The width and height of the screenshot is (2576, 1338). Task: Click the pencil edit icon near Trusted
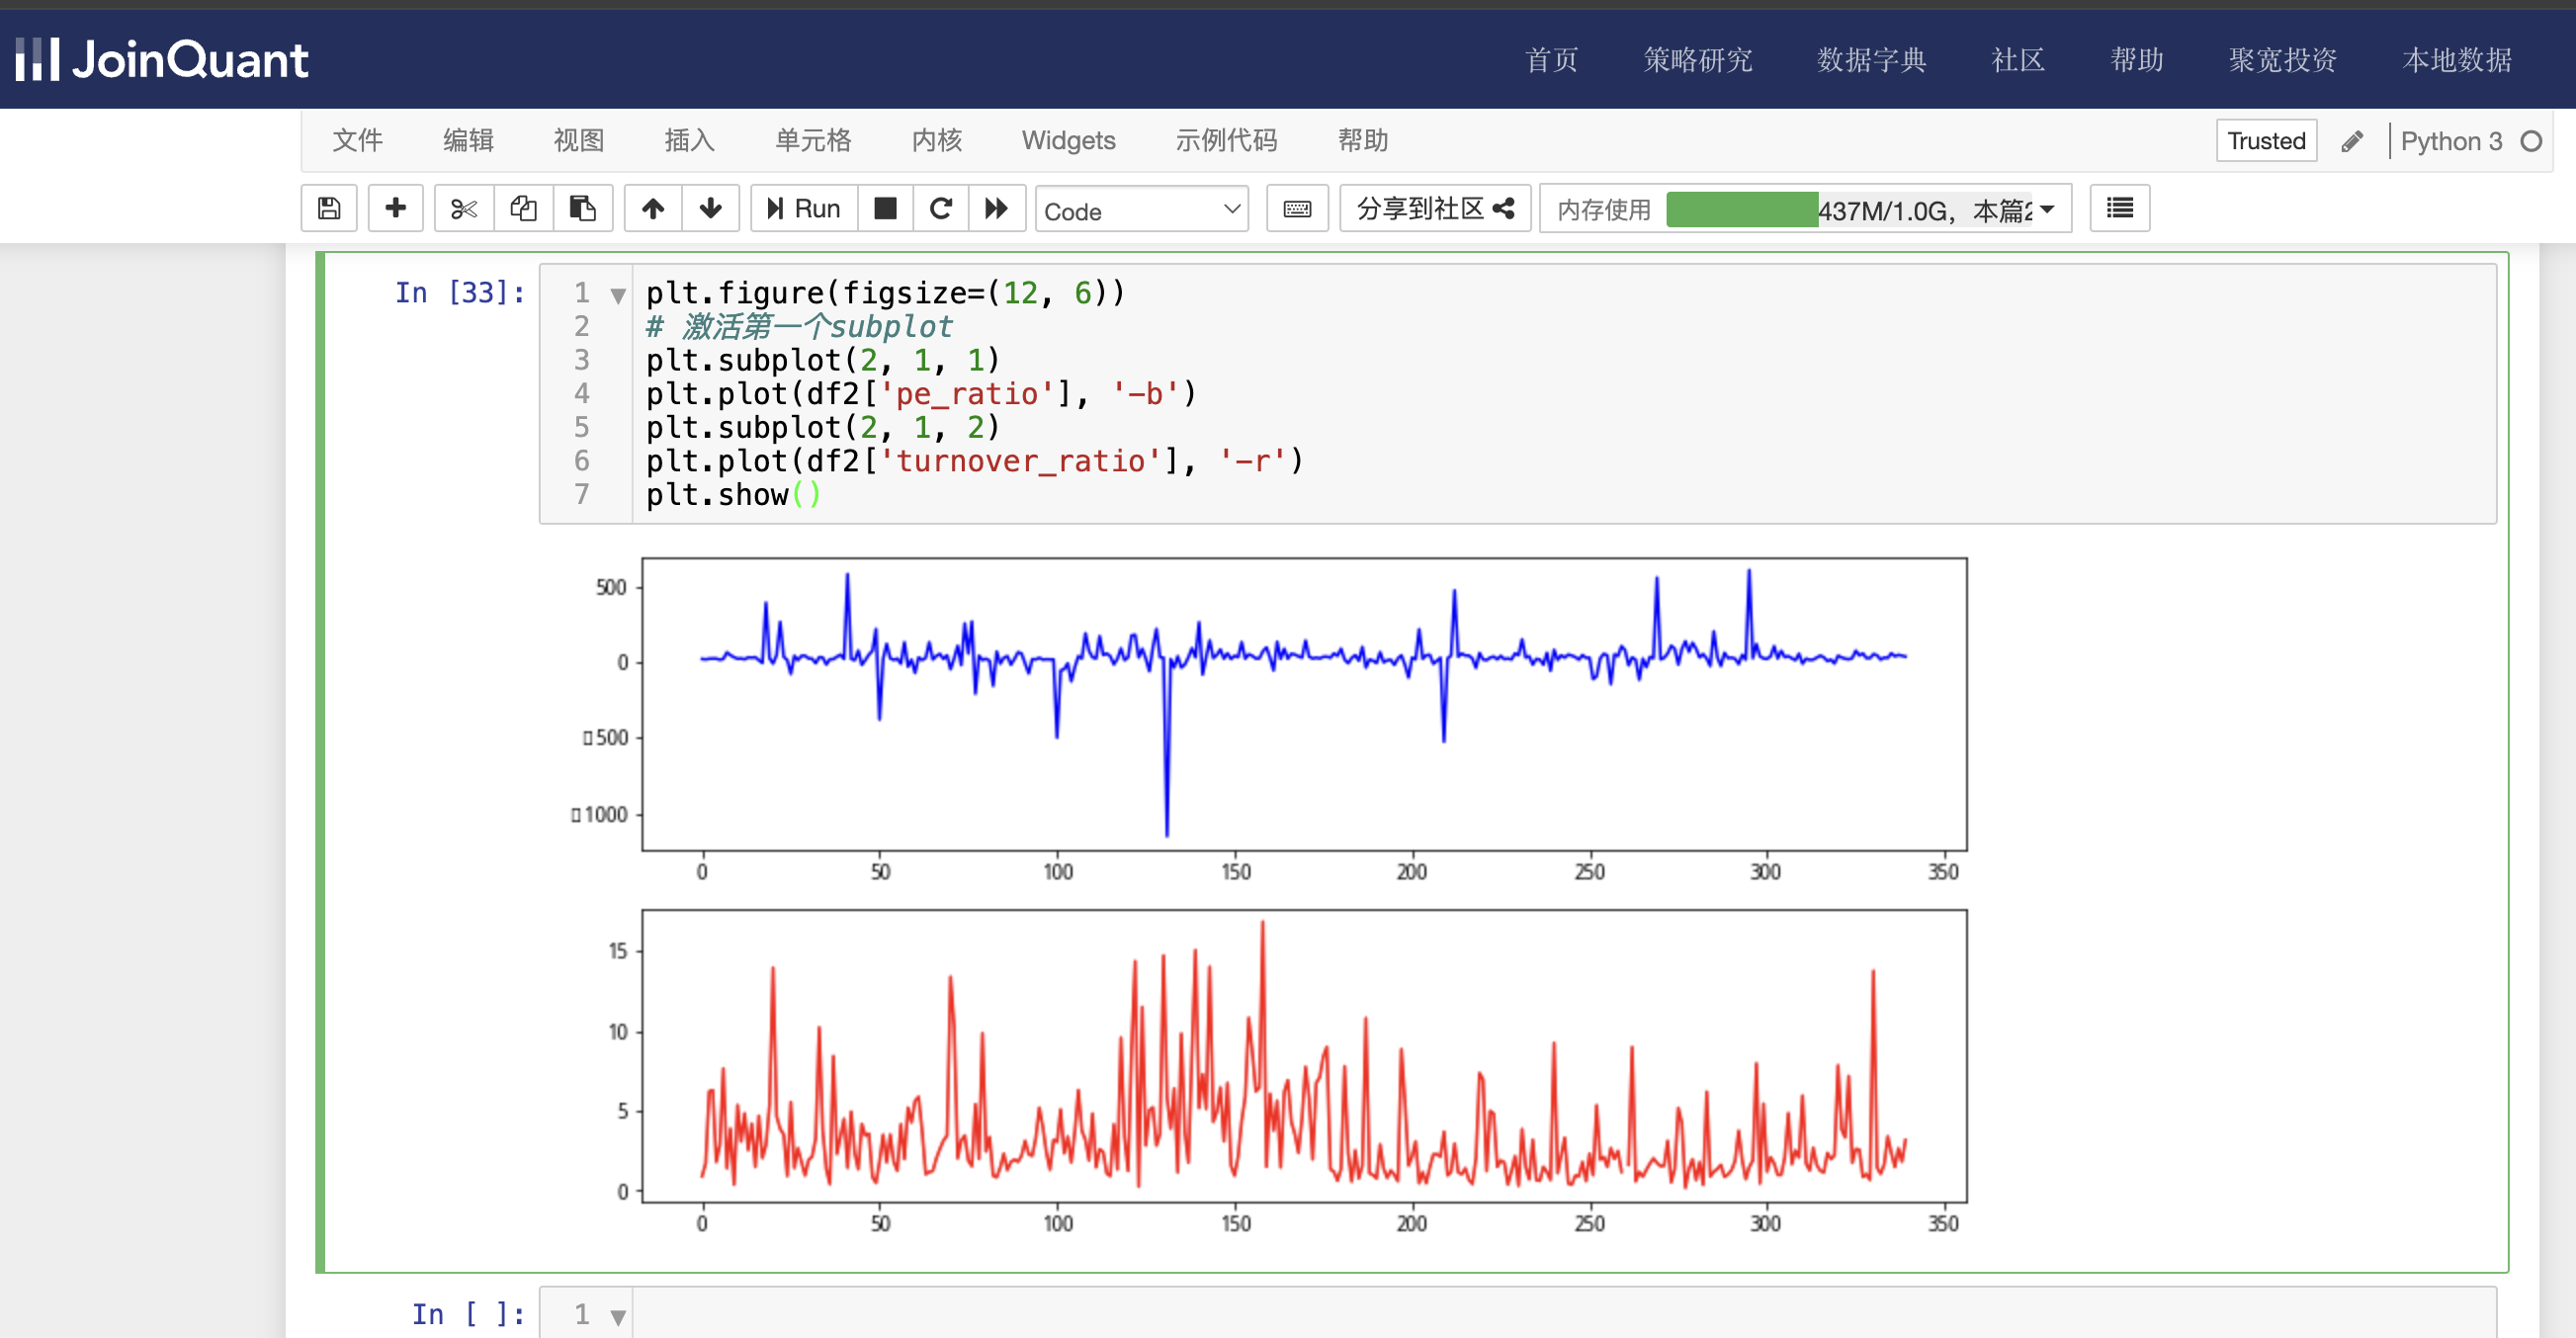pyautogui.click(x=2352, y=141)
